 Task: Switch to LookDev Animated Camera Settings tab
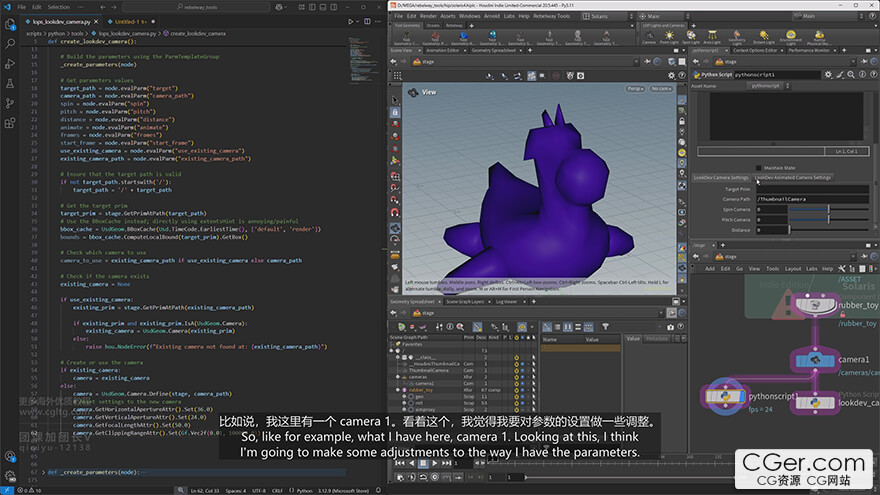[x=793, y=178]
